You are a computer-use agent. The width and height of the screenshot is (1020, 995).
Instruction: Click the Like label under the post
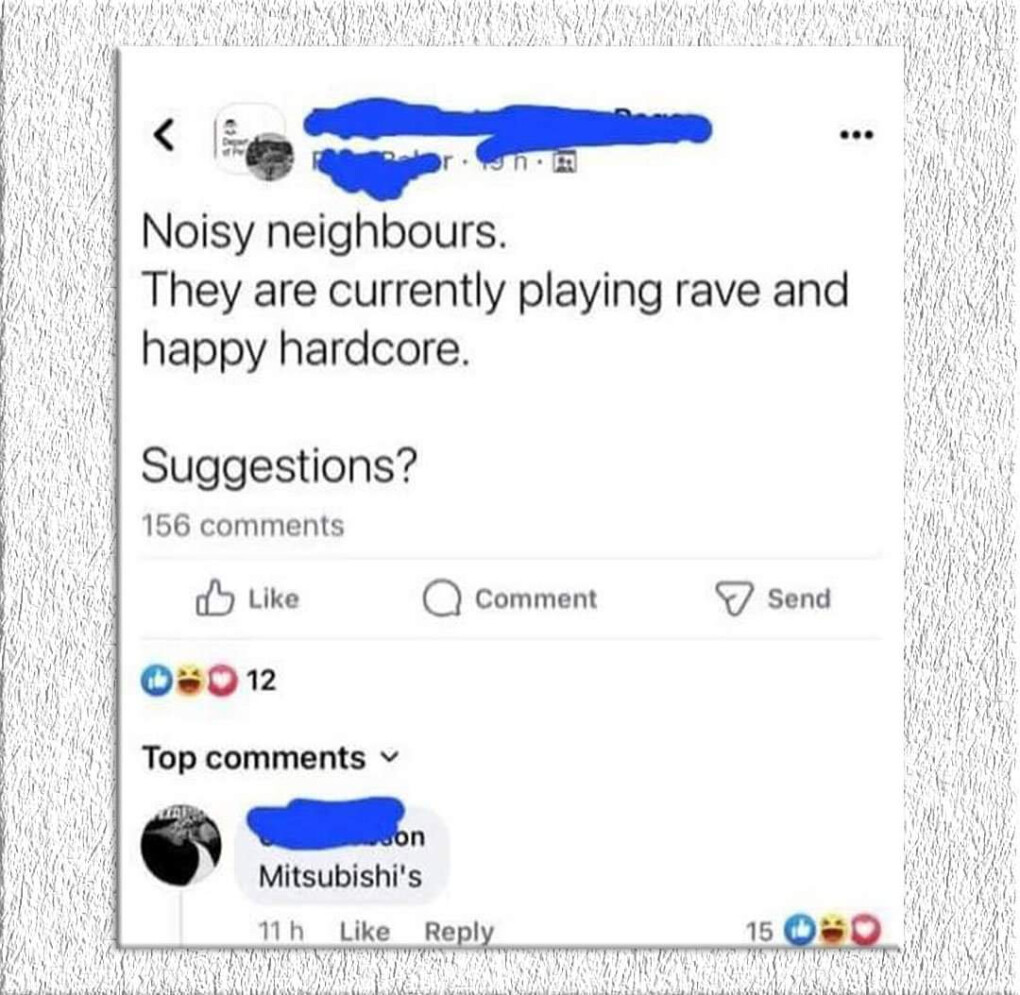(274, 599)
